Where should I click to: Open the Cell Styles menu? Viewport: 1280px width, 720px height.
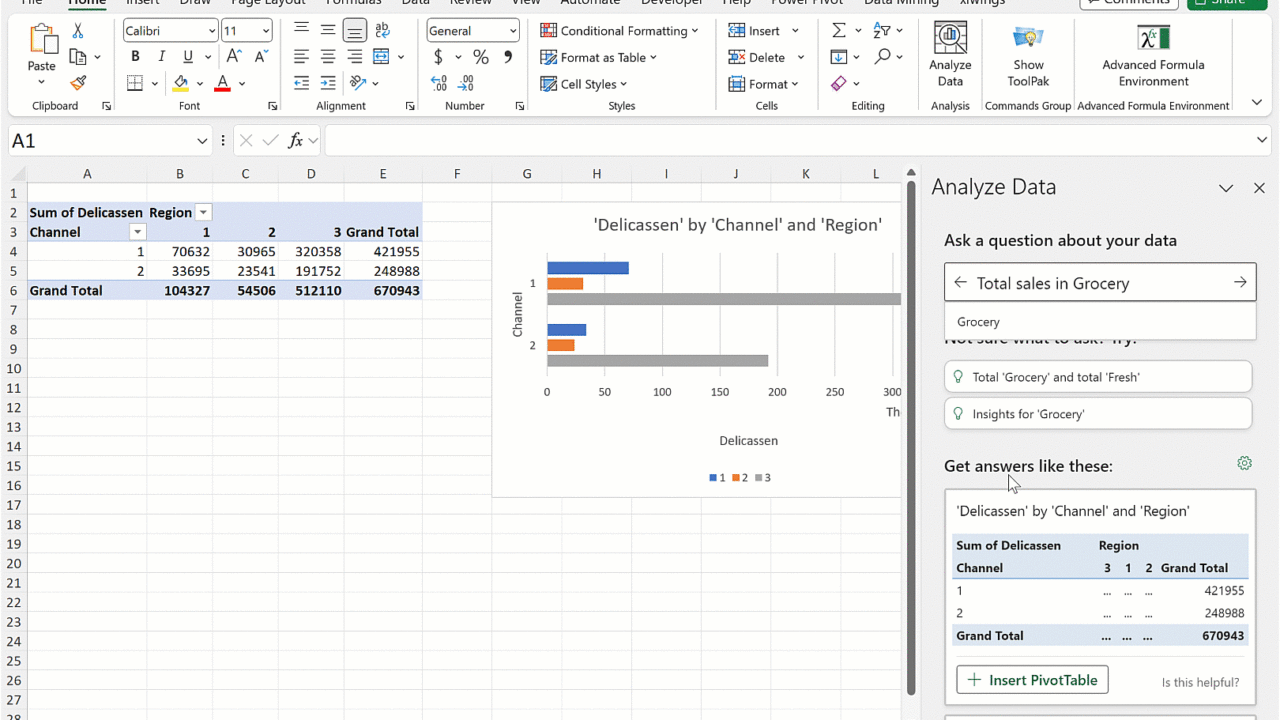point(584,84)
